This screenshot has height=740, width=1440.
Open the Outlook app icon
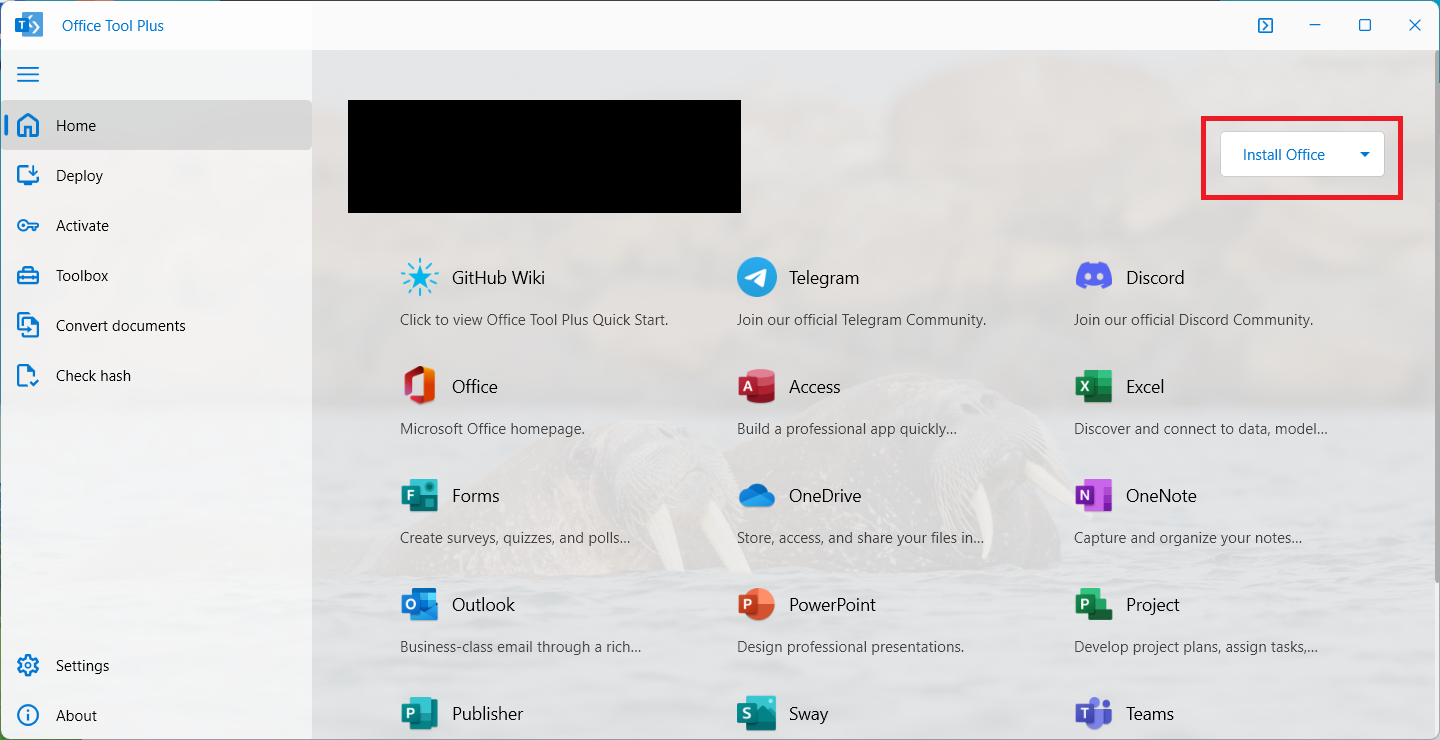point(420,604)
